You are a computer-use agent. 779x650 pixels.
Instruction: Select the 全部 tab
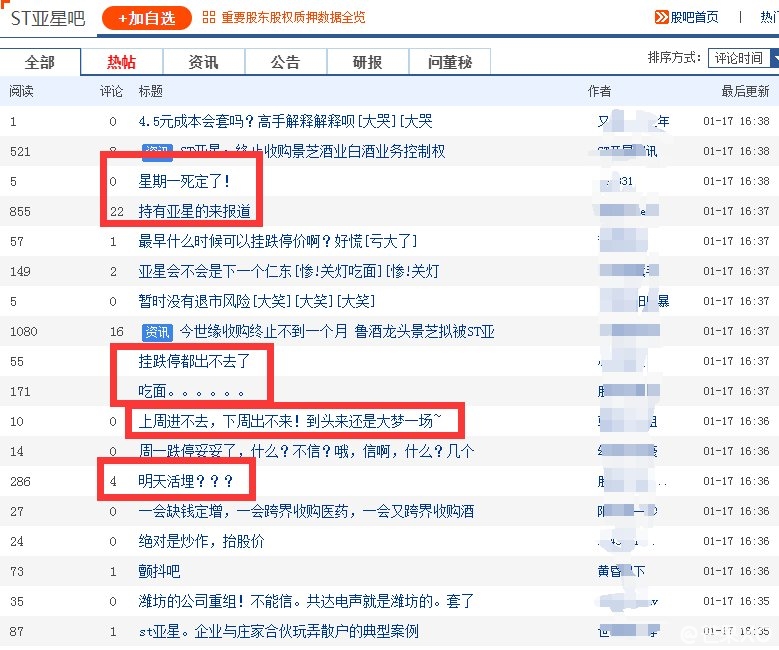pos(40,62)
